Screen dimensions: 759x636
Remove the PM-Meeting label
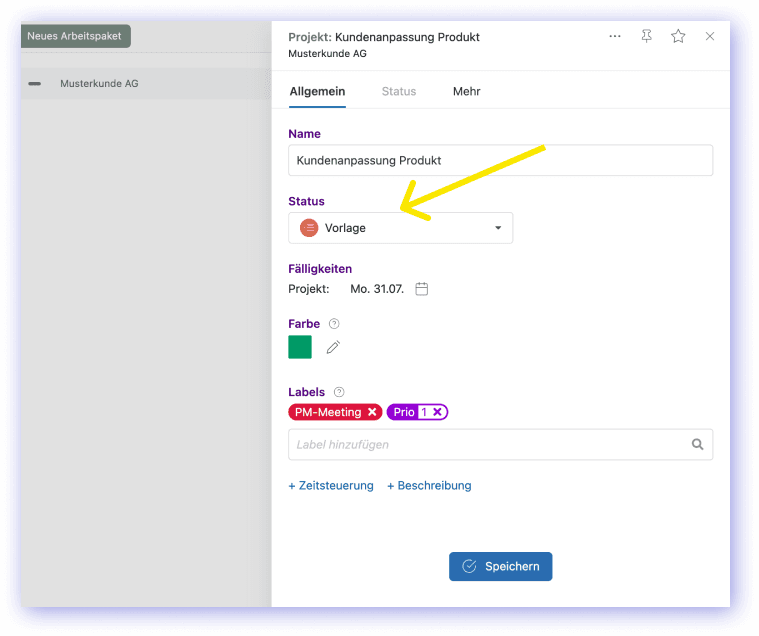372,412
